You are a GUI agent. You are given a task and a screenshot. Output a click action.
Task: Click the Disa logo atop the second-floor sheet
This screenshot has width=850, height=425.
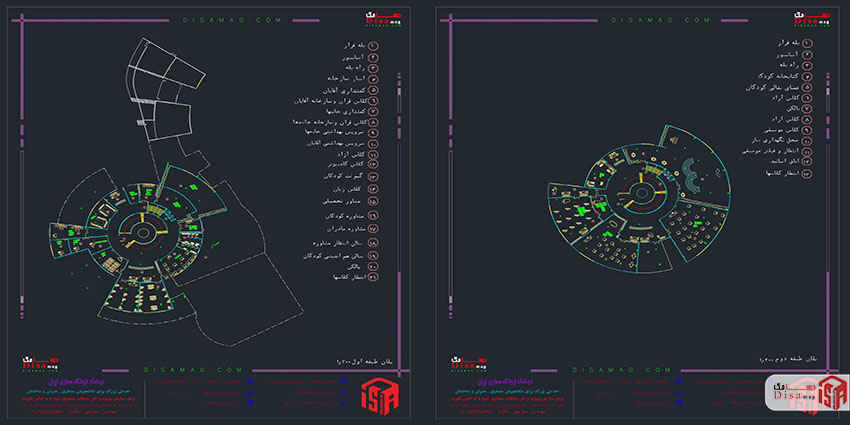click(813, 21)
